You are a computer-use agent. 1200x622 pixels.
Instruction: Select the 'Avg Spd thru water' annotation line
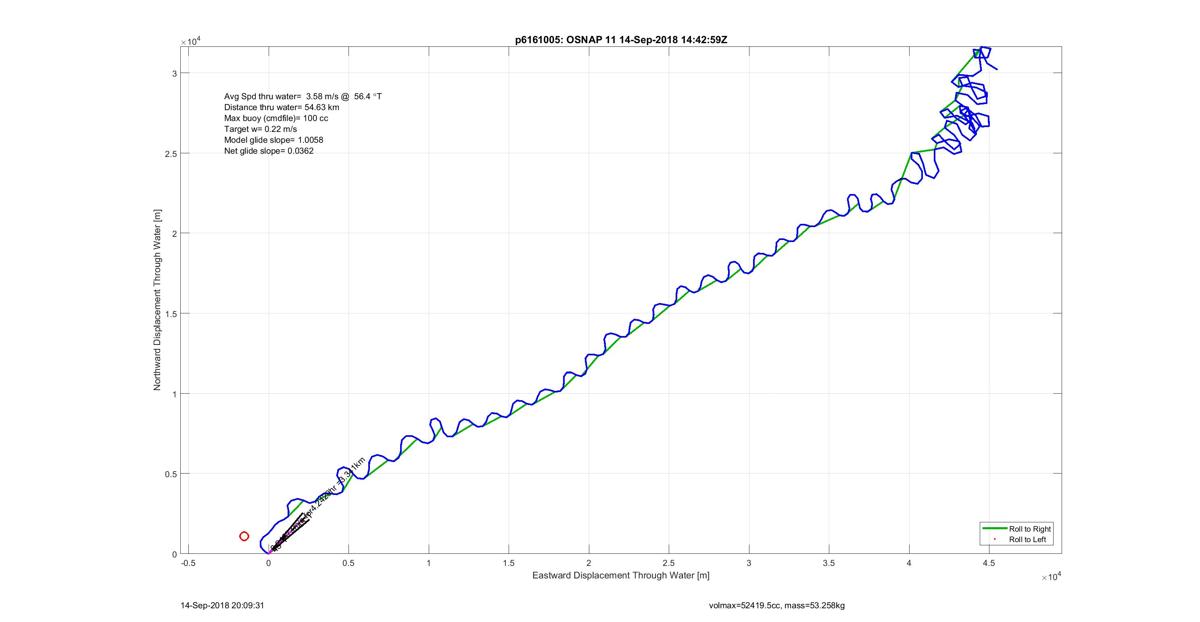303,97
